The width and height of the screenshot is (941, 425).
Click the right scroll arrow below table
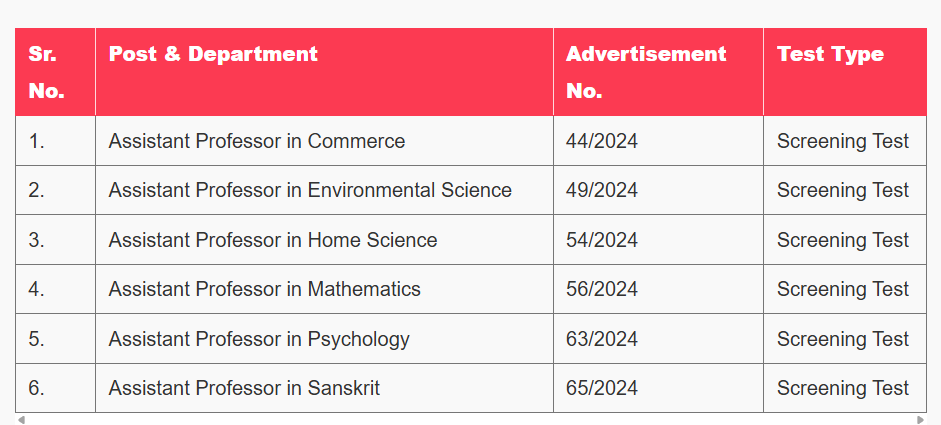pos(921,420)
